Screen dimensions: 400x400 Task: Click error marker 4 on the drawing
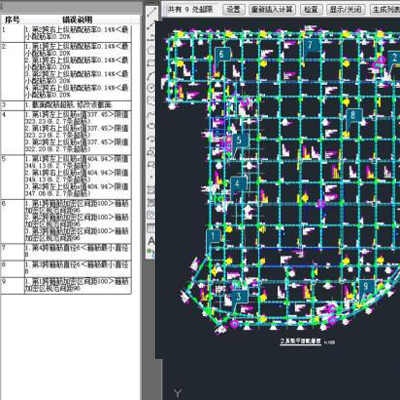(x=238, y=184)
